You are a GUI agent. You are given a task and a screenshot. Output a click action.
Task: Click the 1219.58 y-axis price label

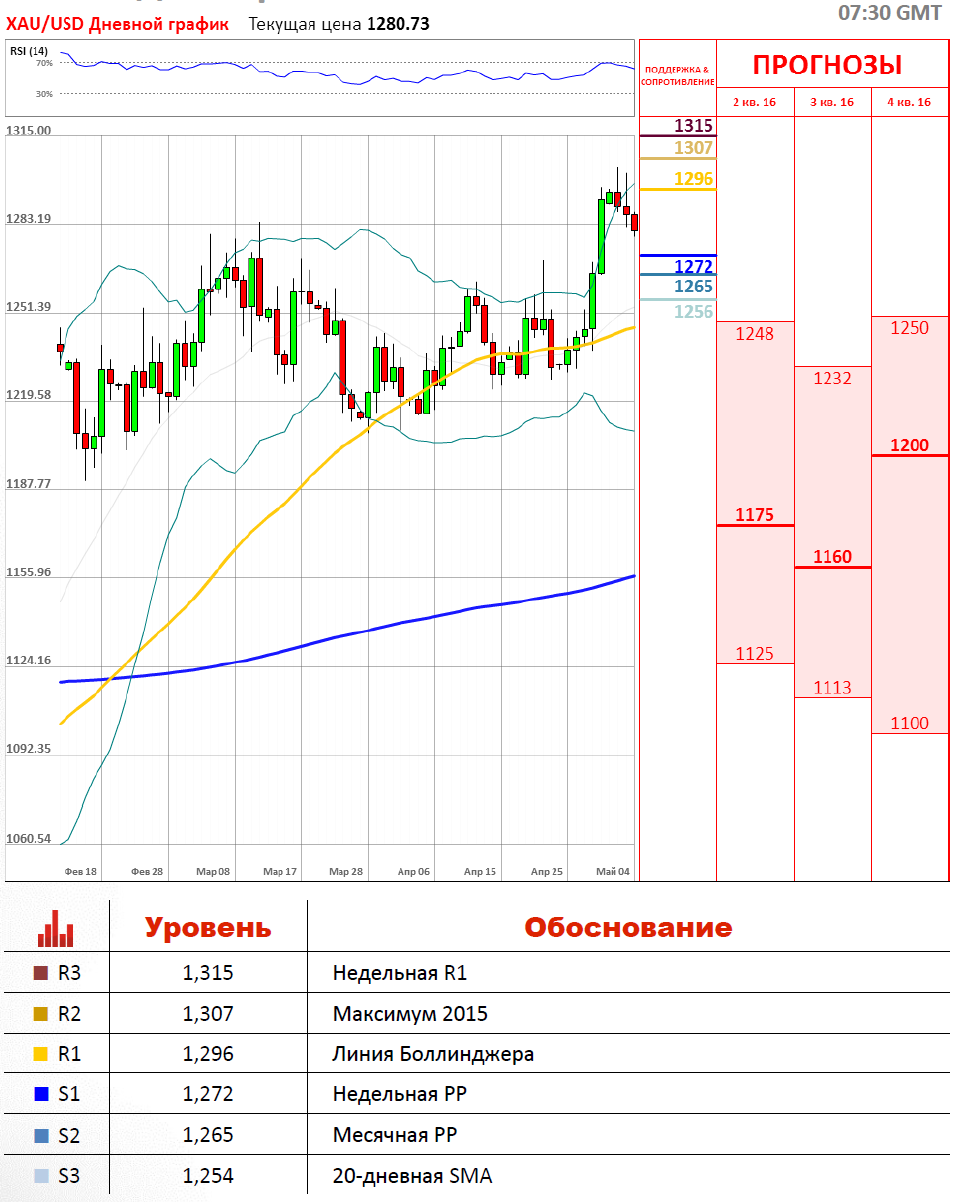pyautogui.click(x=28, y=395)
